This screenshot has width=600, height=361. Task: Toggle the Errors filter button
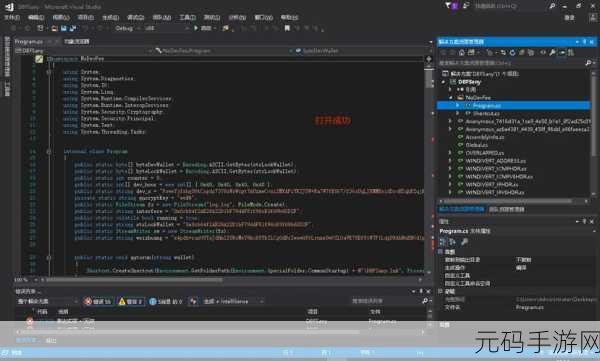tap(97, 302)
